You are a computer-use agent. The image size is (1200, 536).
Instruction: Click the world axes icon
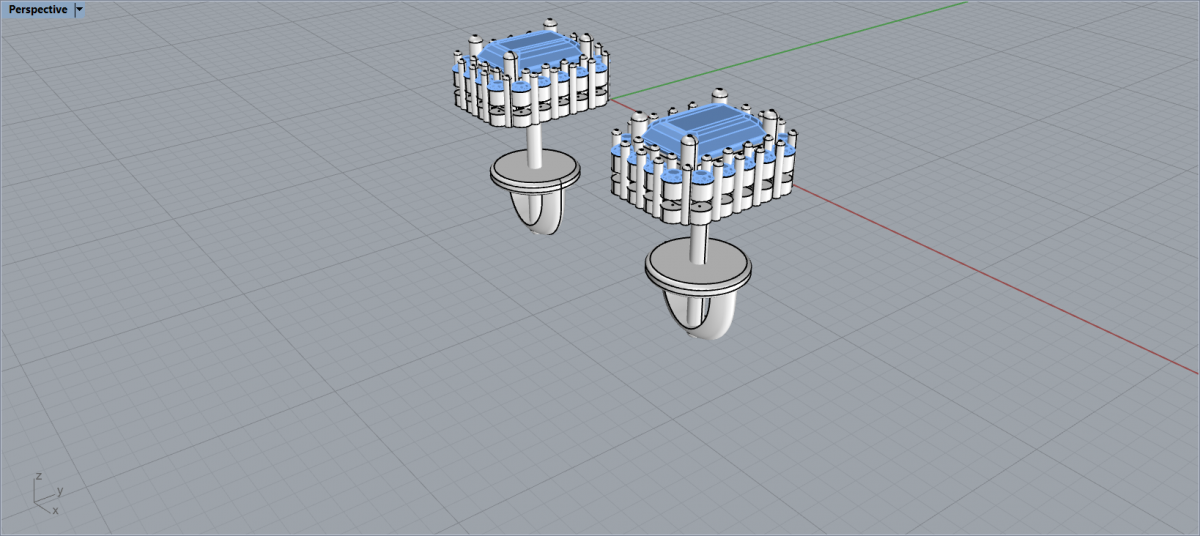46,494
